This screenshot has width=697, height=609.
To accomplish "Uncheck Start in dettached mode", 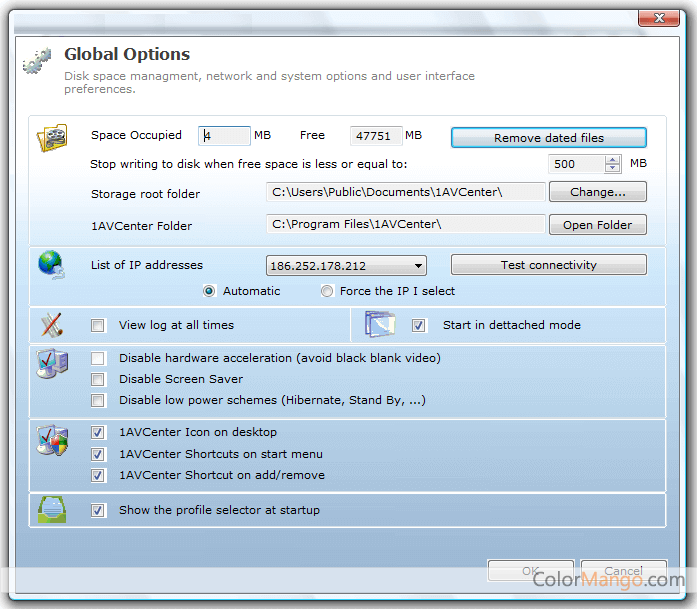I will (419, 325).
